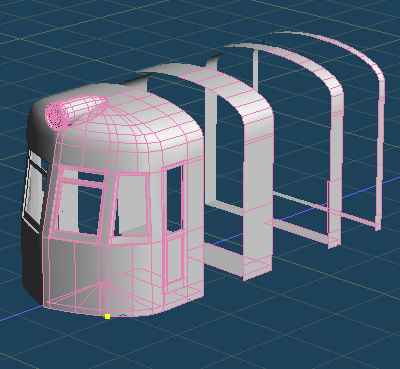Click the black-framed window on the dark side
The width and height of the screenshot is (400, 369).
coord(35,190)
